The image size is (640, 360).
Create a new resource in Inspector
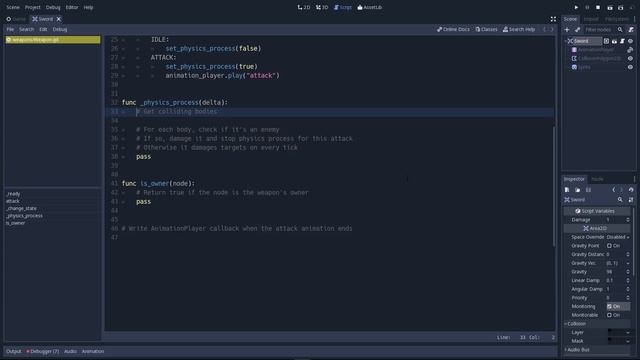pos(567,190)
